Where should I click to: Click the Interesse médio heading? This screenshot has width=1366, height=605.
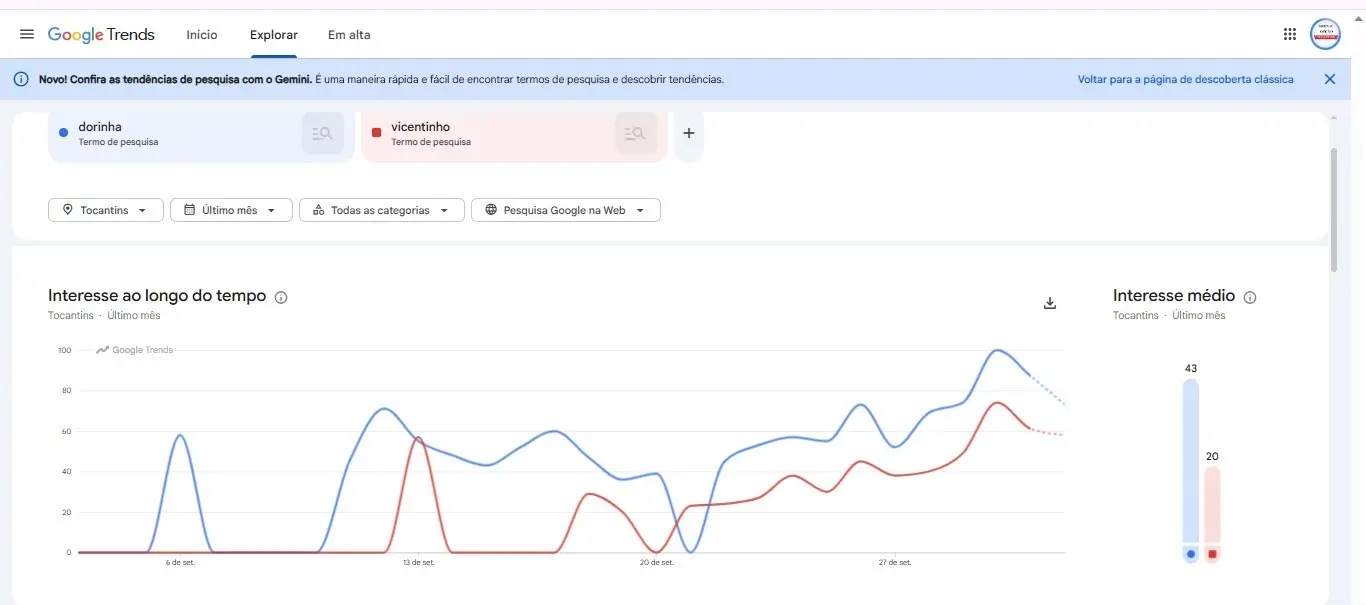(x=1174, y=296)
